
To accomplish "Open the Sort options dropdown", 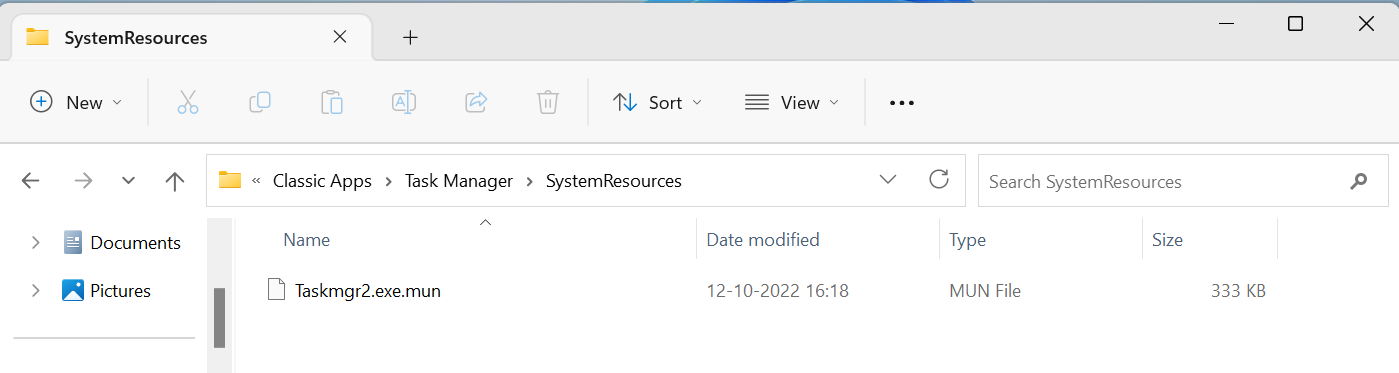I will [657, 102].
